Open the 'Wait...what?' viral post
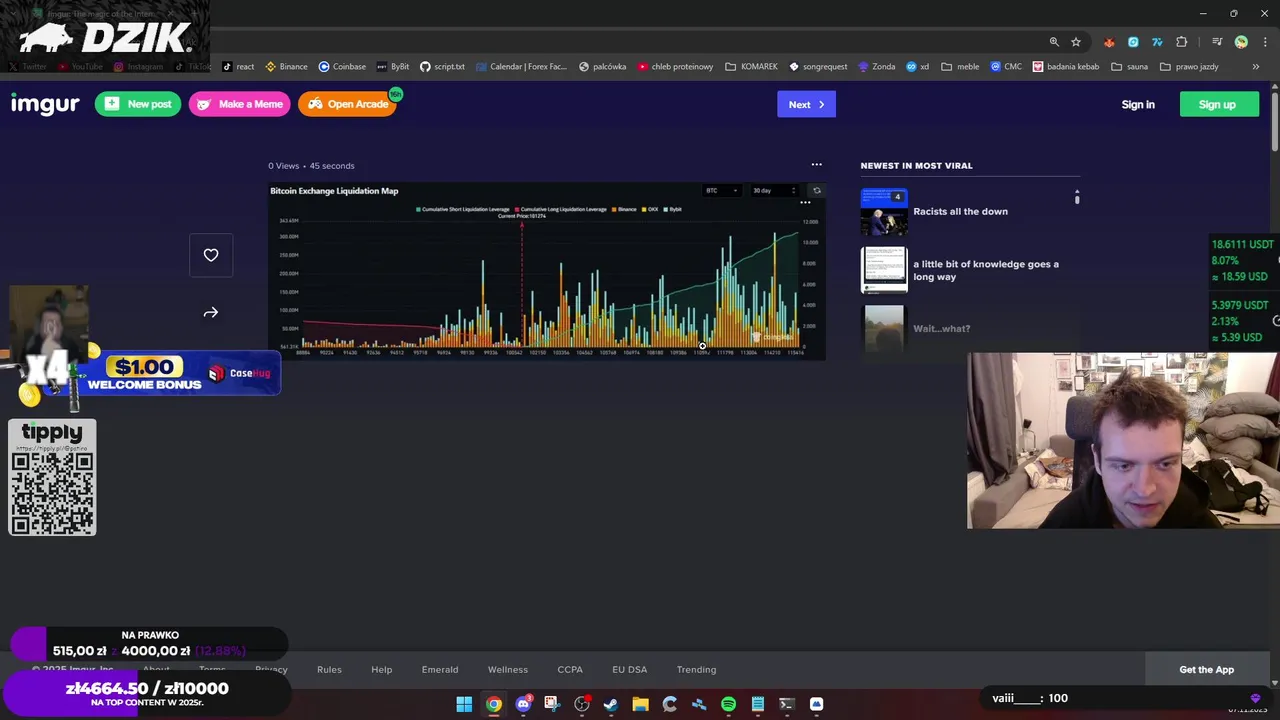 coord(941,328)
